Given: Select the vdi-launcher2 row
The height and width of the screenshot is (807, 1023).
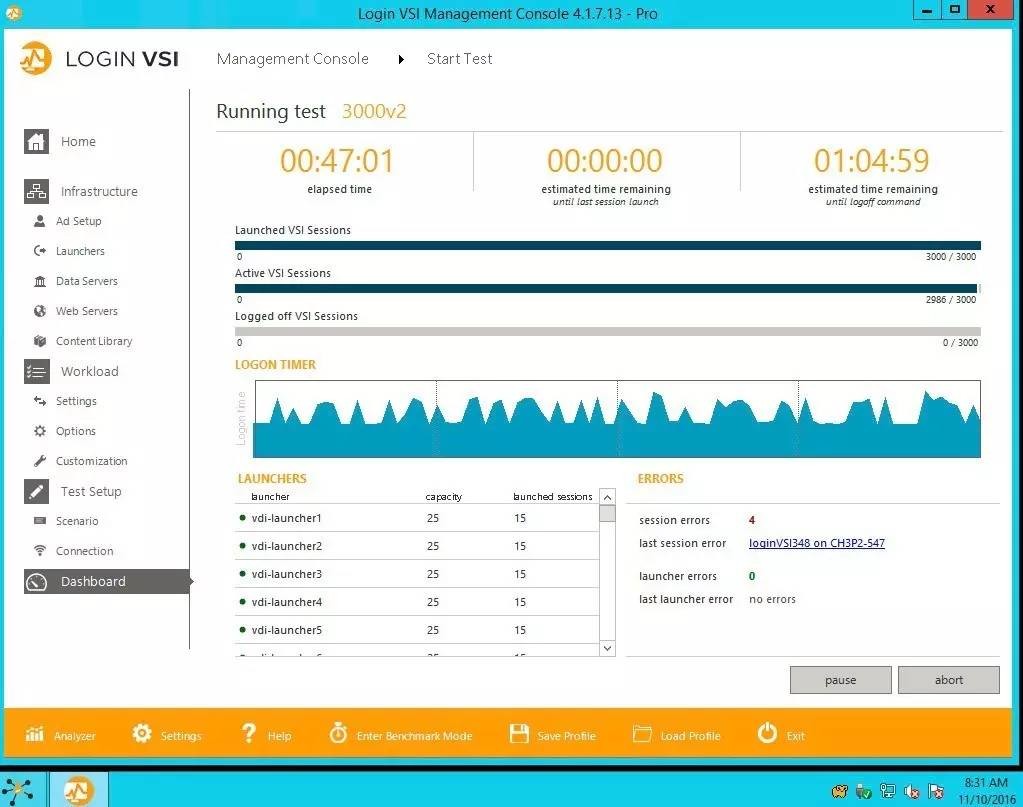Looking at the screenshot, I should coord(417,546).
